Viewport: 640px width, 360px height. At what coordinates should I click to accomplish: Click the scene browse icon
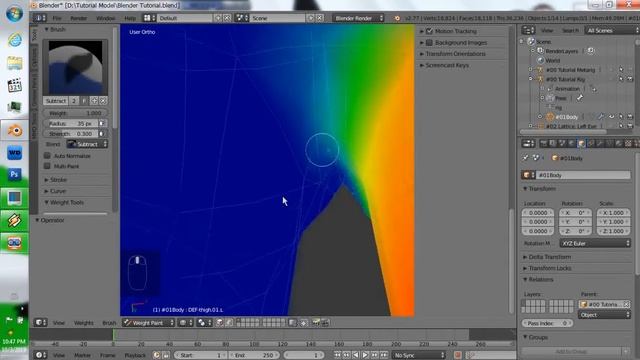pos(242,18)
